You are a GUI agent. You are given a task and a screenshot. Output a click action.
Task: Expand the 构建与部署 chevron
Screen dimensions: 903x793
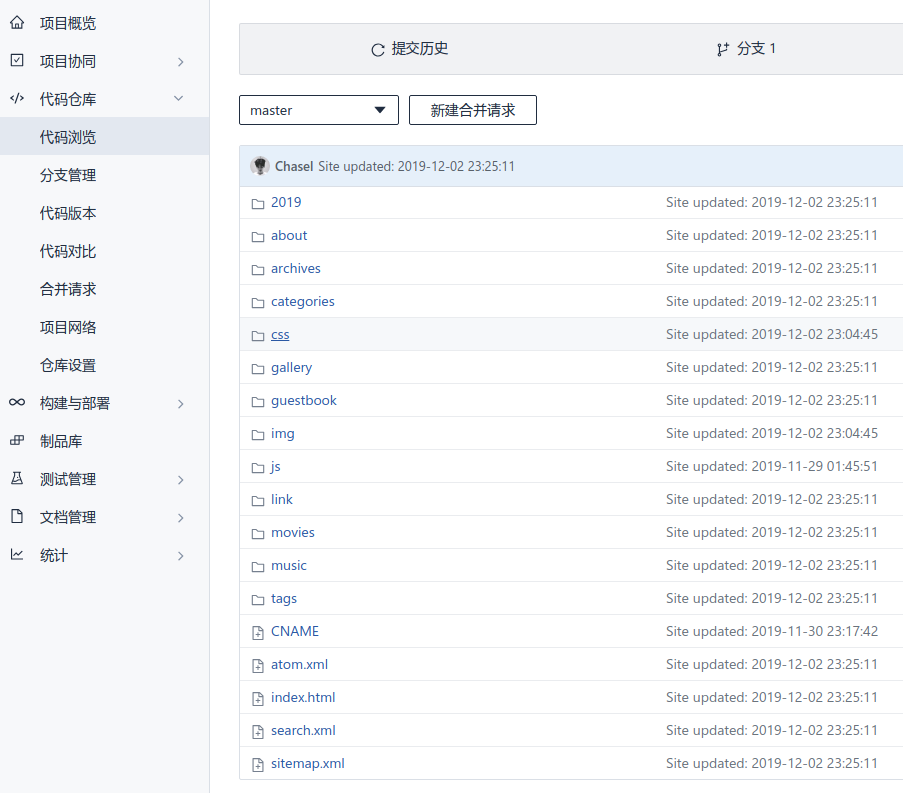point(180,404)
